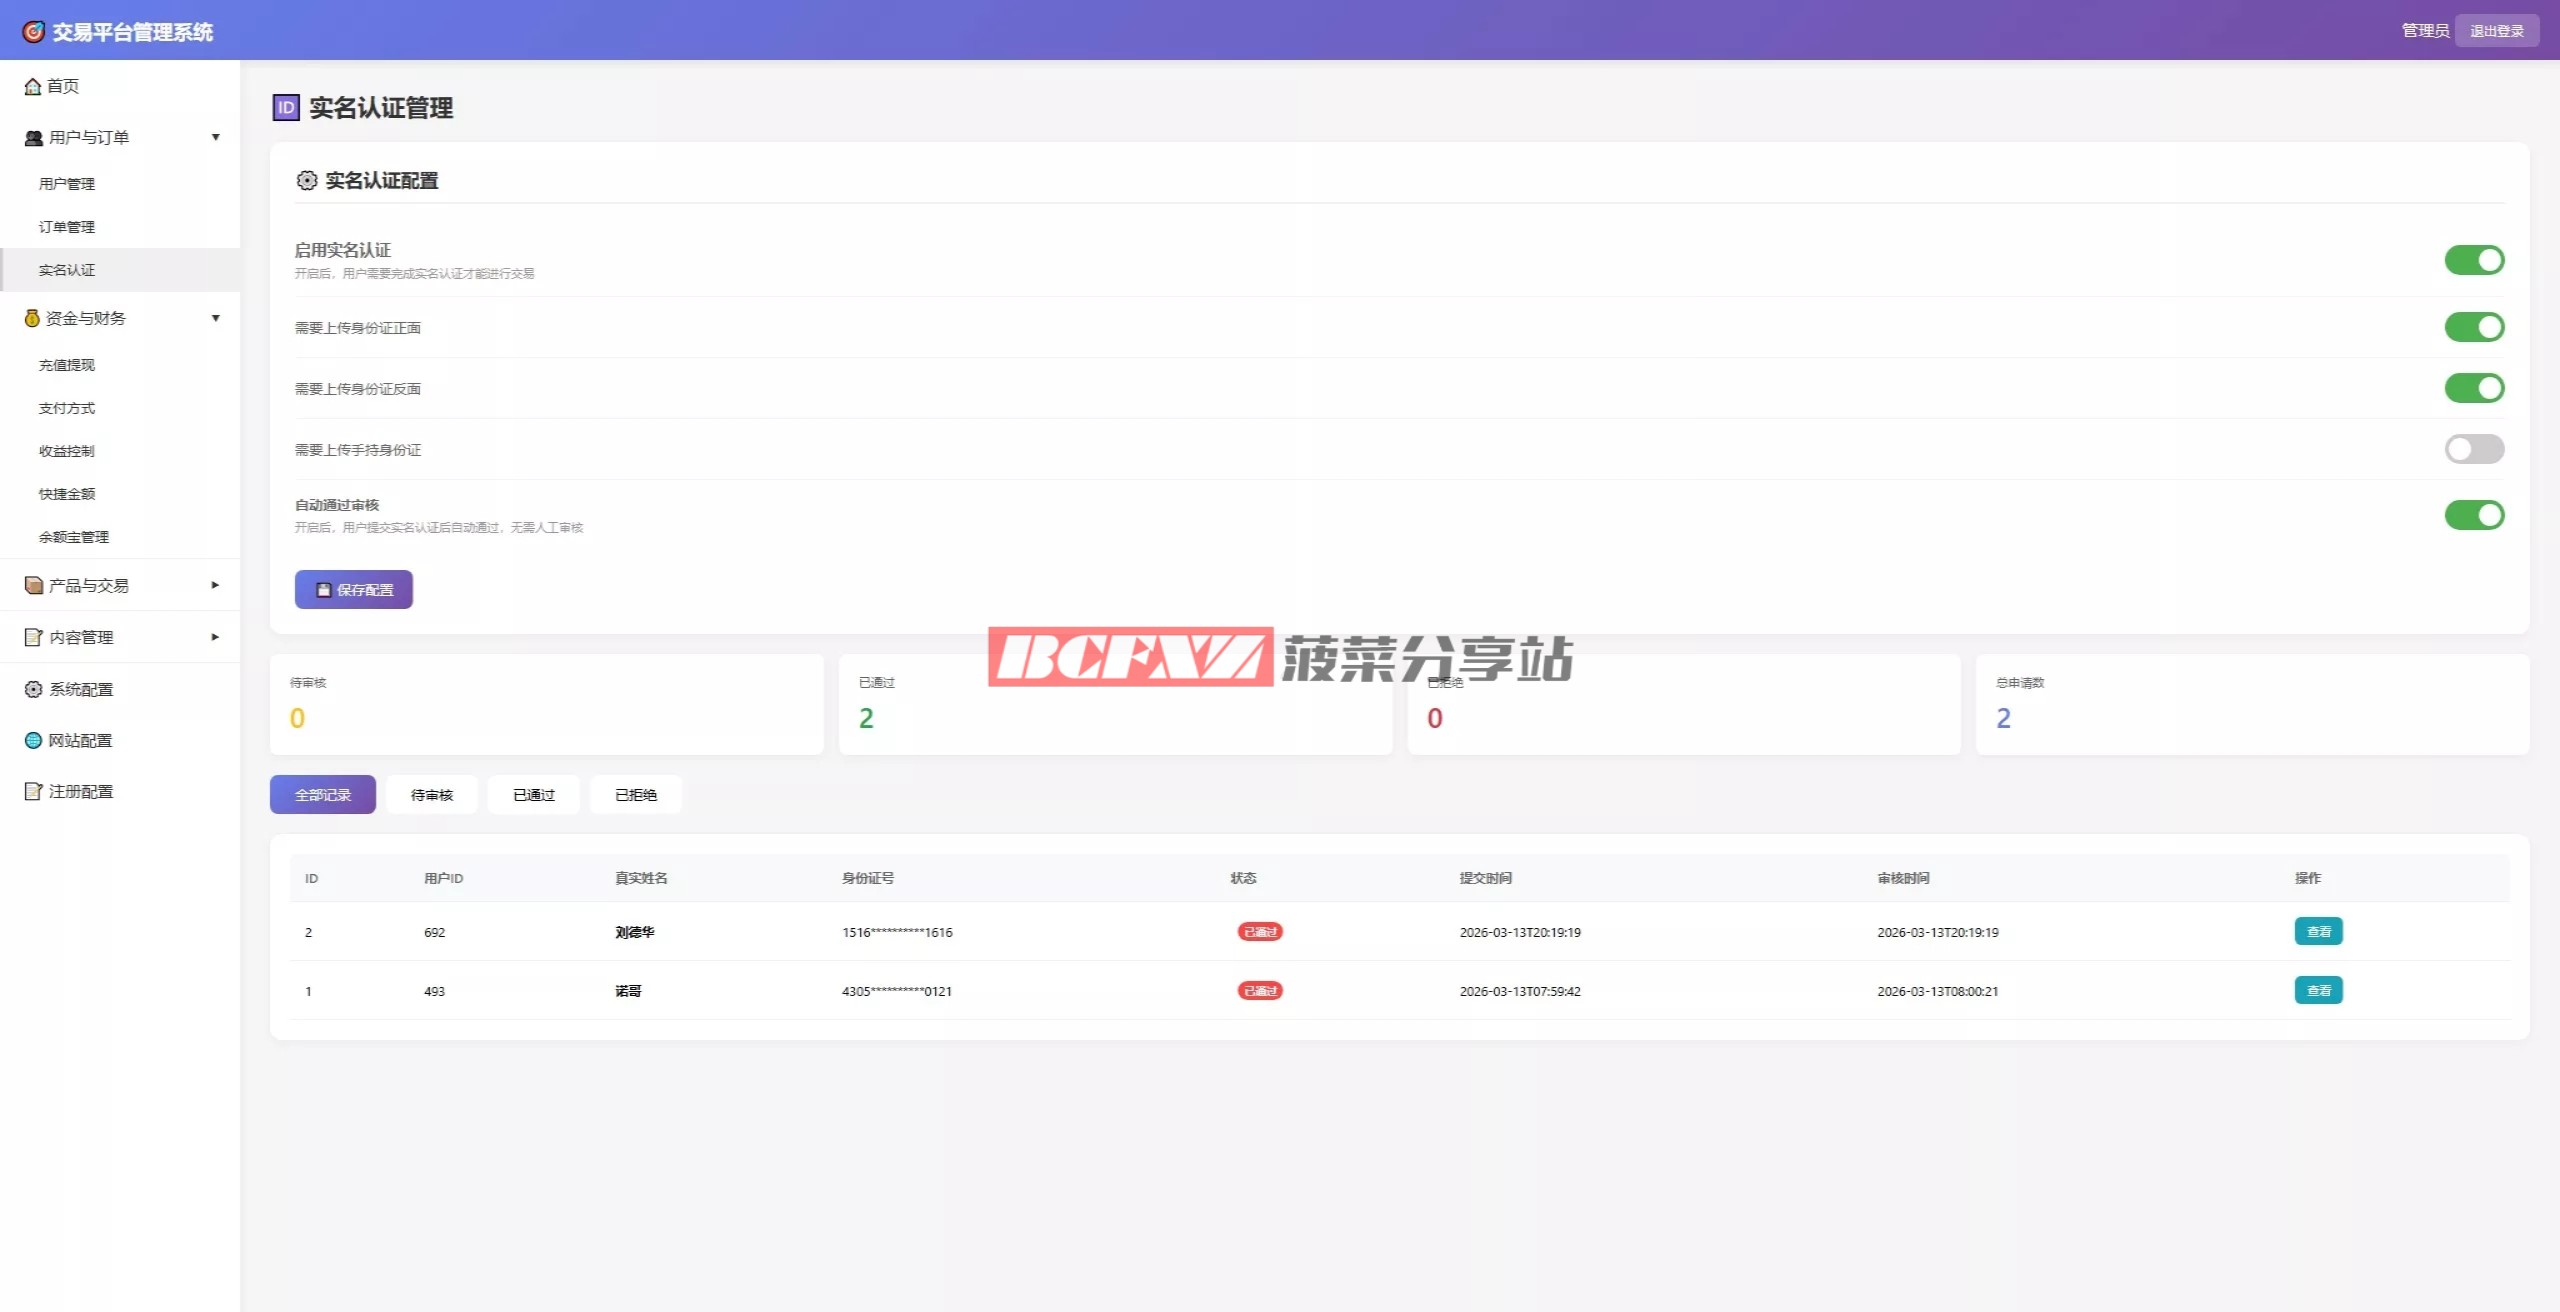Click the money bag icon for 资金与财务
Image resolution: width=2560 pixels, height=1312 pixels.
point(32,318)
